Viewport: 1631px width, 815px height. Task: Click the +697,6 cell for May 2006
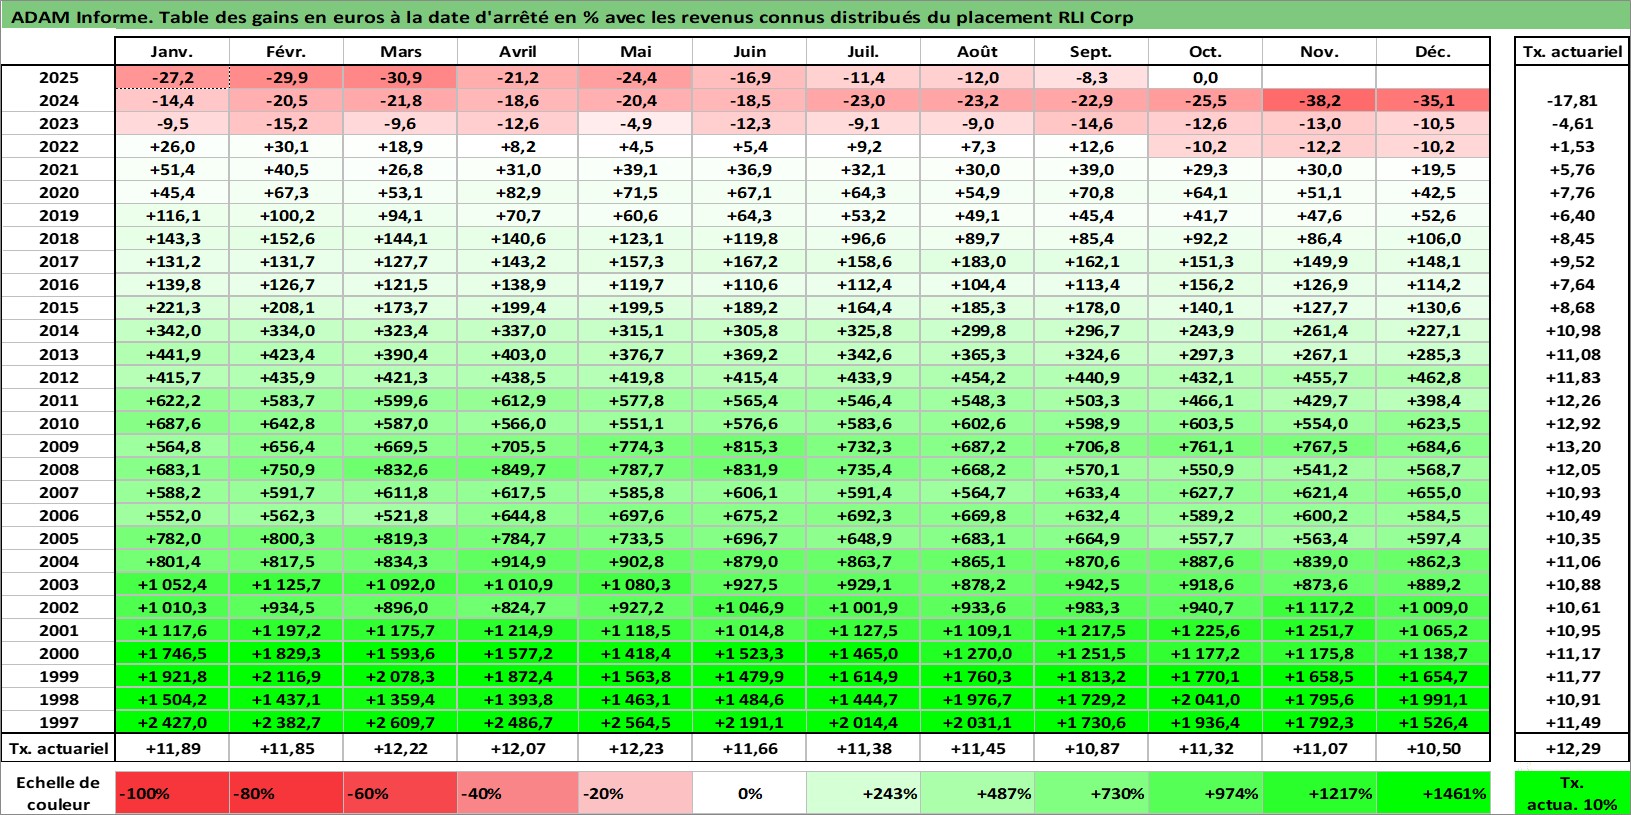click(x=635, y=515)
